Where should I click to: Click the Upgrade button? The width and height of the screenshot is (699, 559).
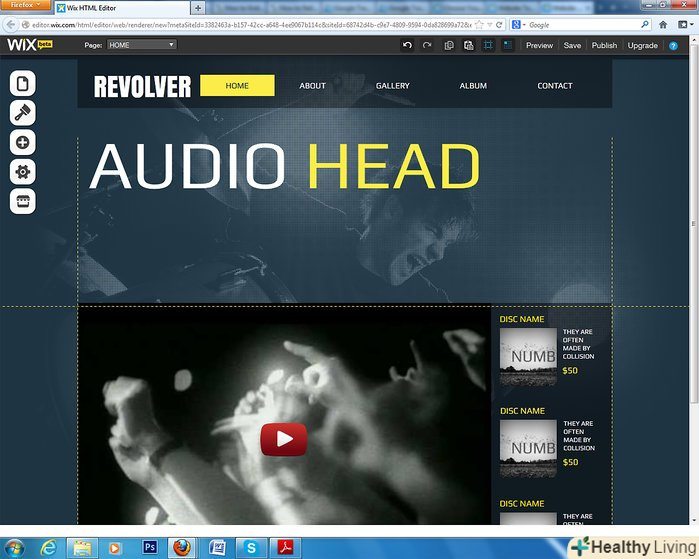pos(642,45)
